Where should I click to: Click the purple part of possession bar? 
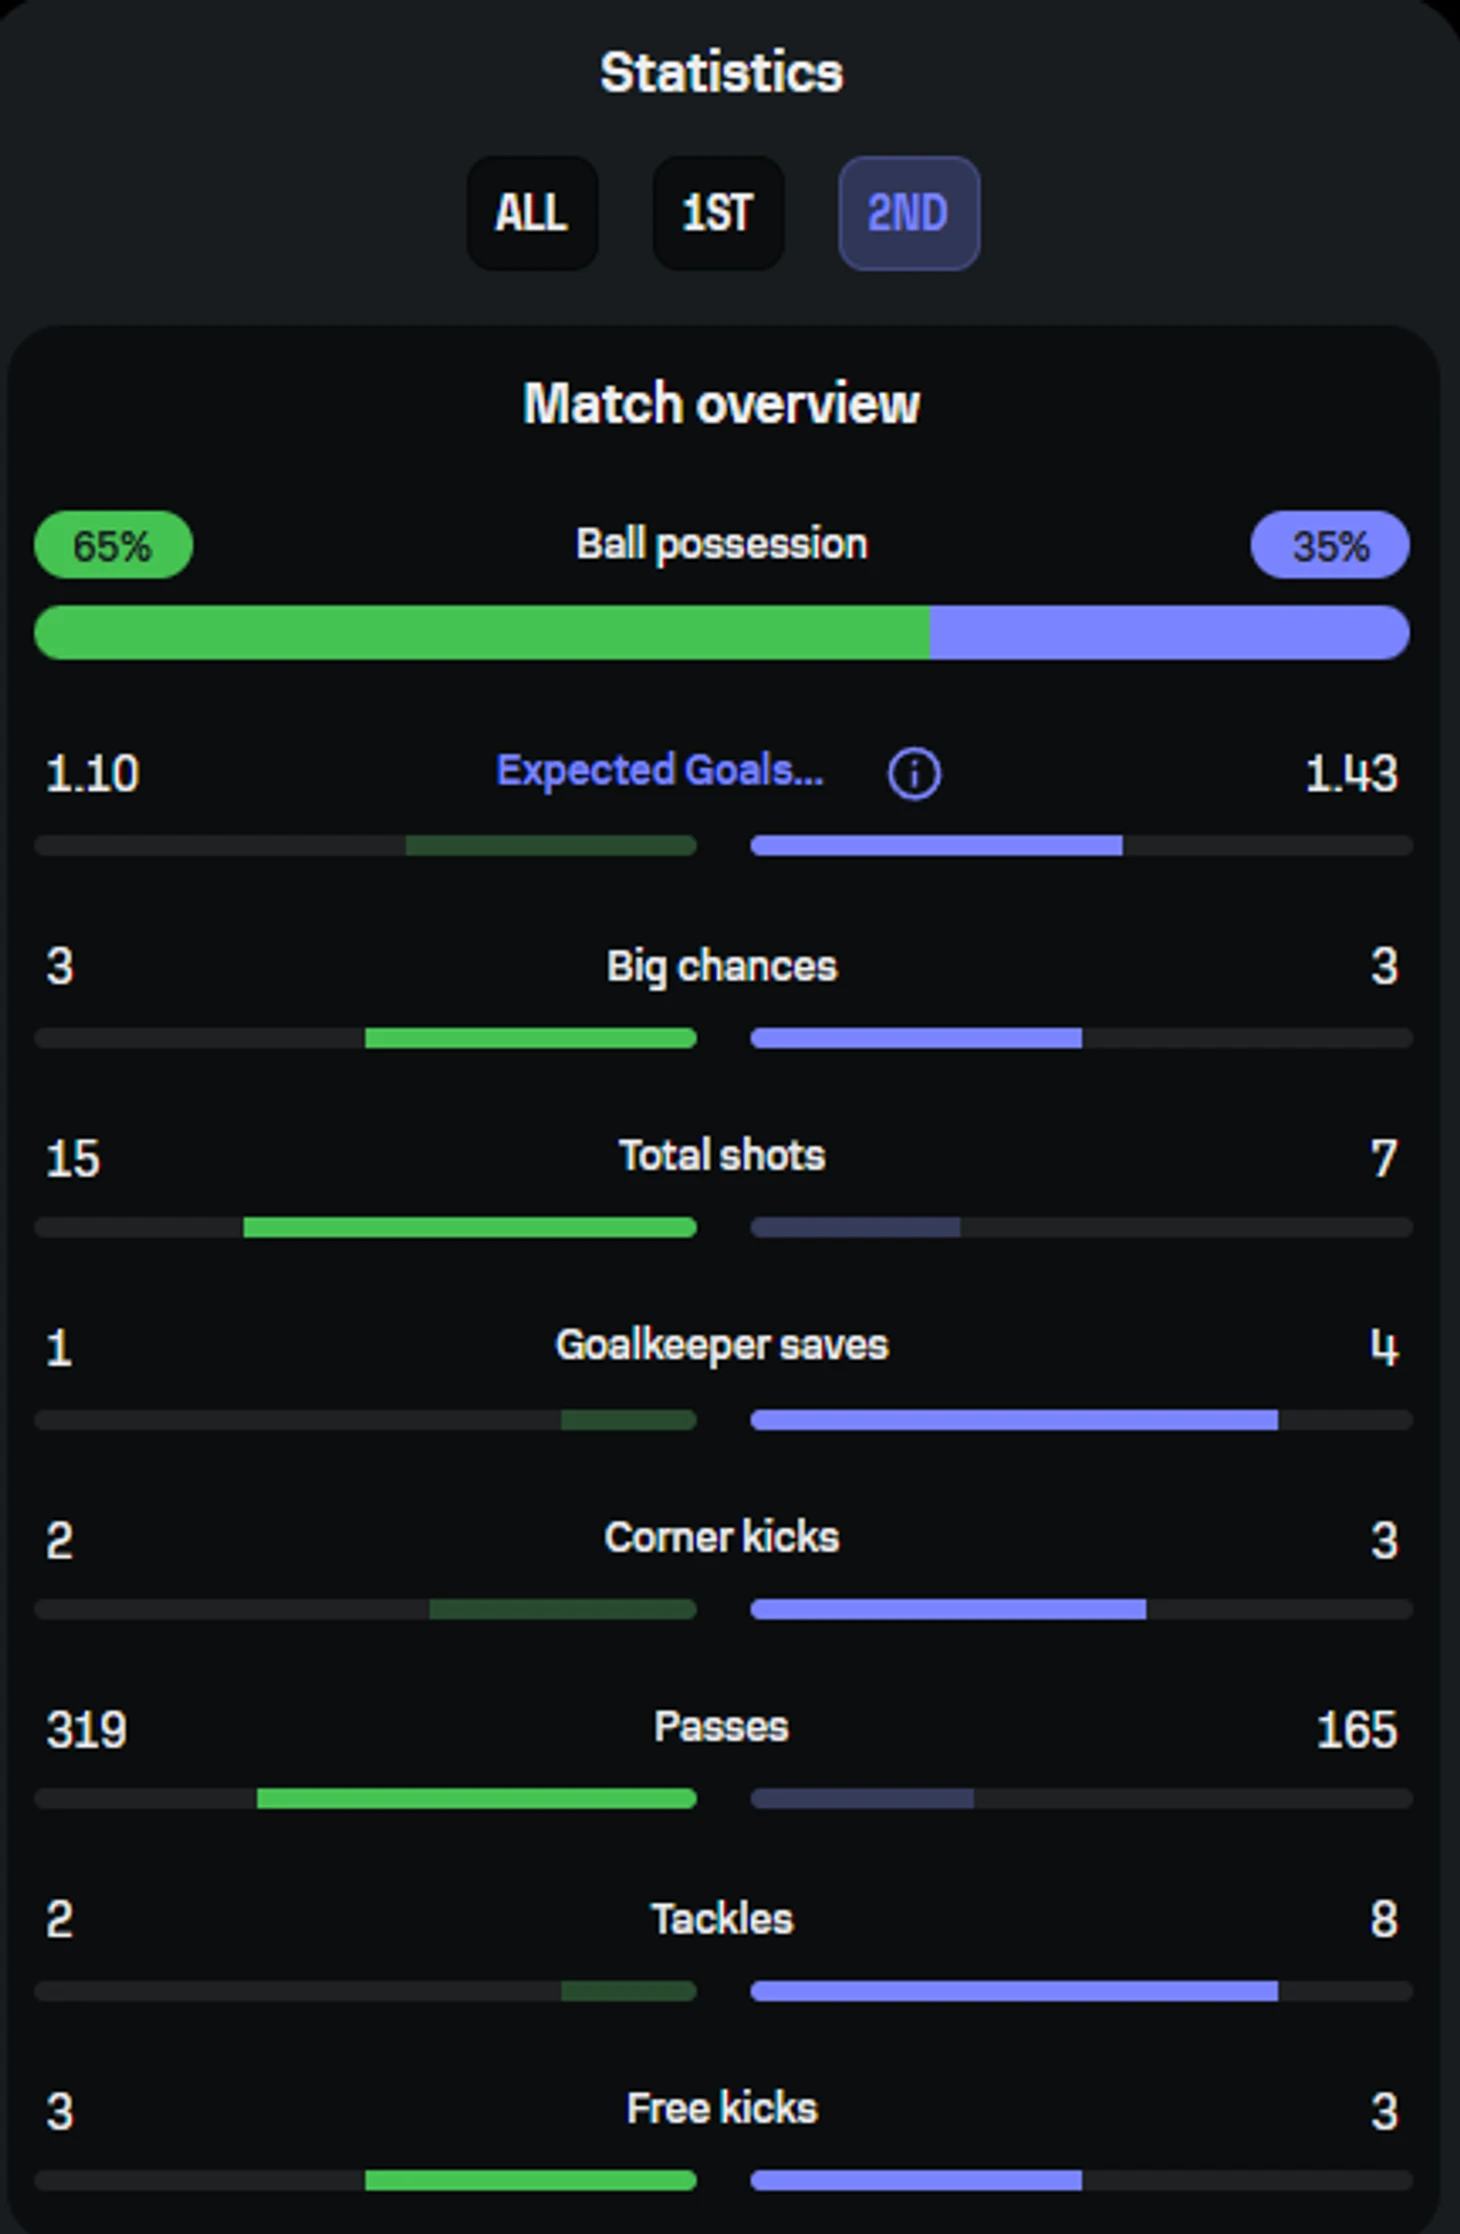1168,633
